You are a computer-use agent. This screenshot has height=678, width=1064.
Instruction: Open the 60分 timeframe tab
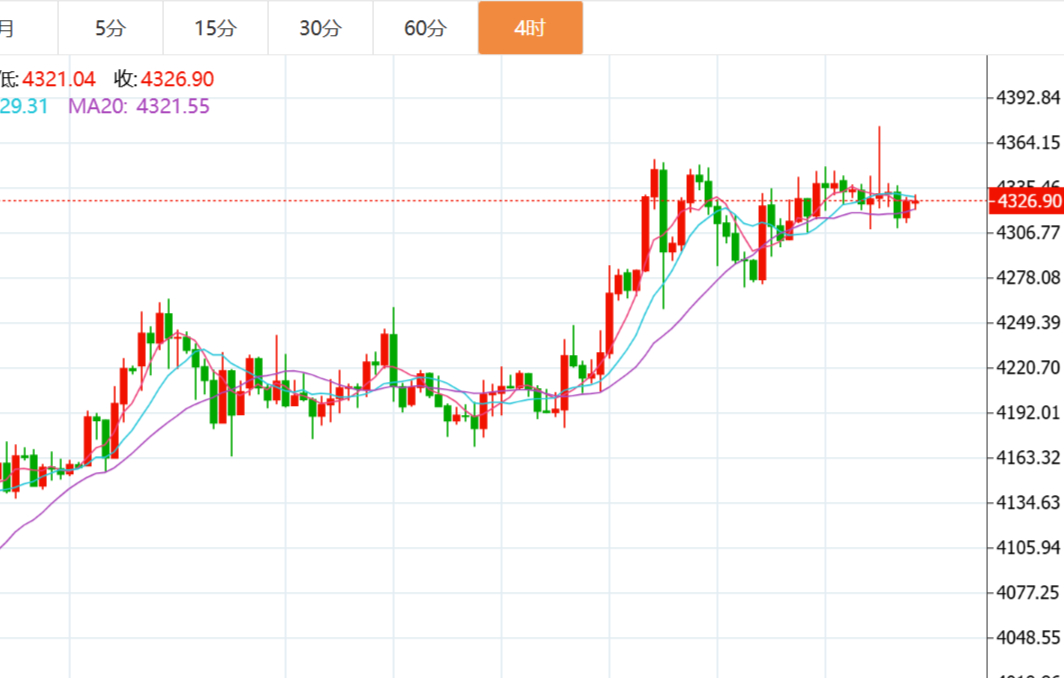pyautogui.click(x=425, y=28)
